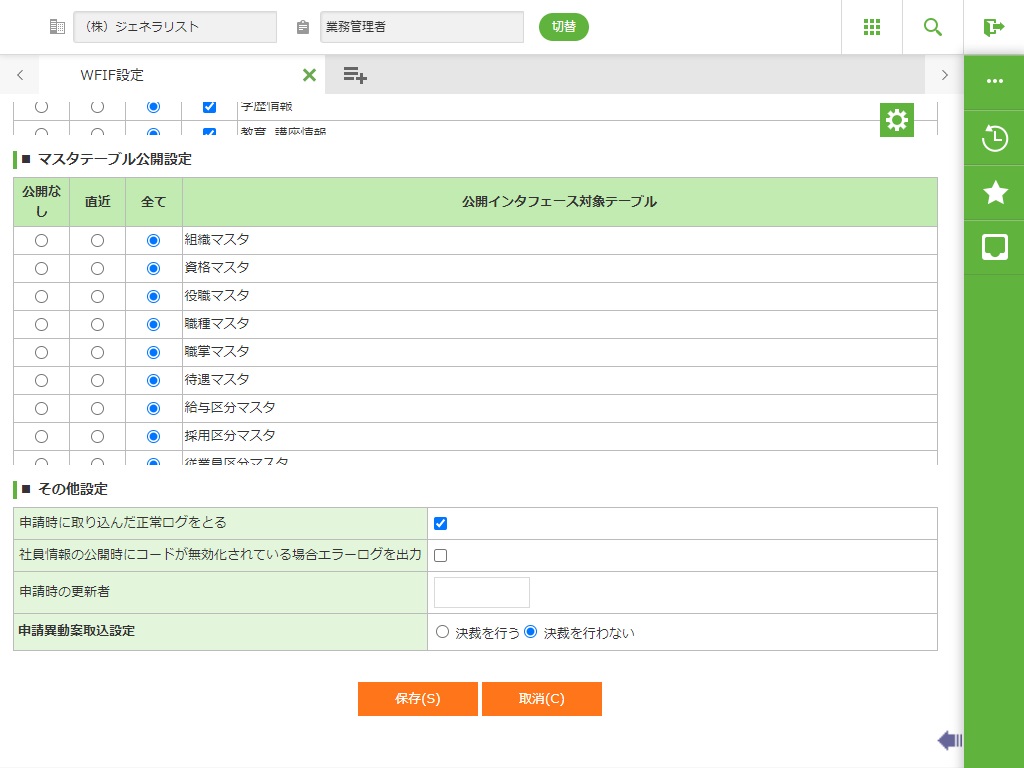Viewport: 1024px width, 768px height.
Task: Enable error log output checkbox for disabled codes
Action: pyautogui.click(x=440, y=555)
